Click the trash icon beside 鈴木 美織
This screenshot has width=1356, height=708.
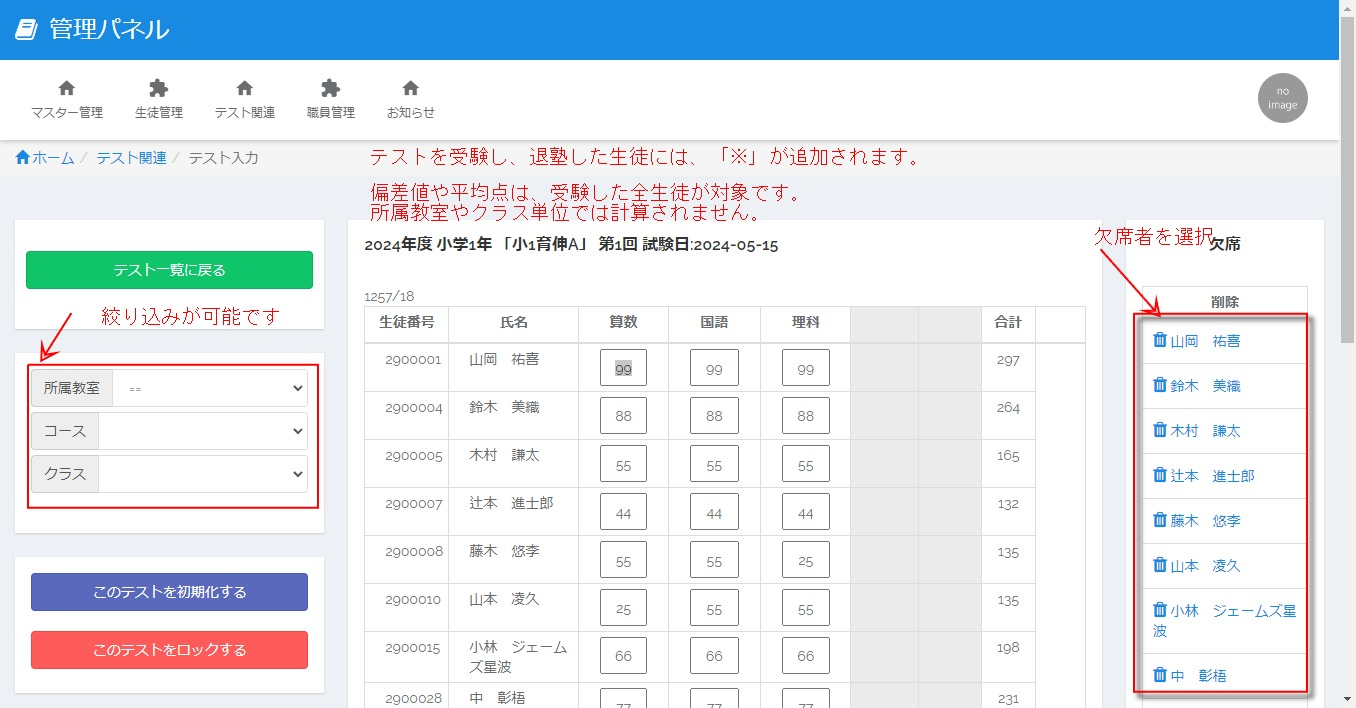pyautogui.click(x=1160, y=385)
